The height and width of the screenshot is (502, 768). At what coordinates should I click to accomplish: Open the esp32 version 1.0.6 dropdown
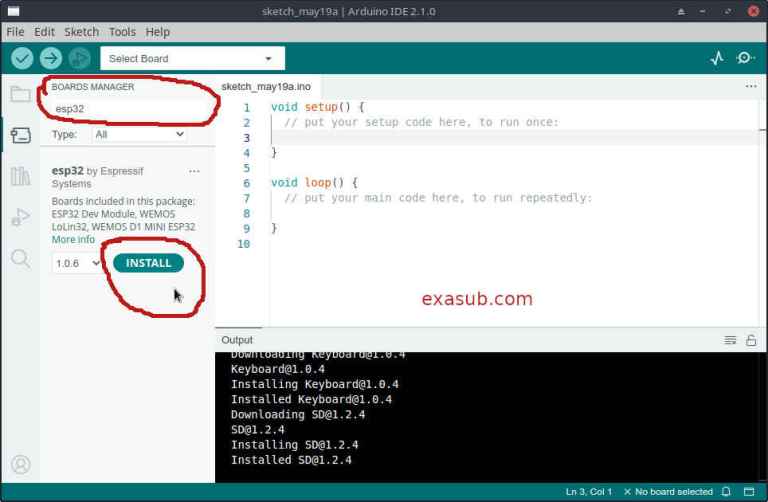pos(76,263)
